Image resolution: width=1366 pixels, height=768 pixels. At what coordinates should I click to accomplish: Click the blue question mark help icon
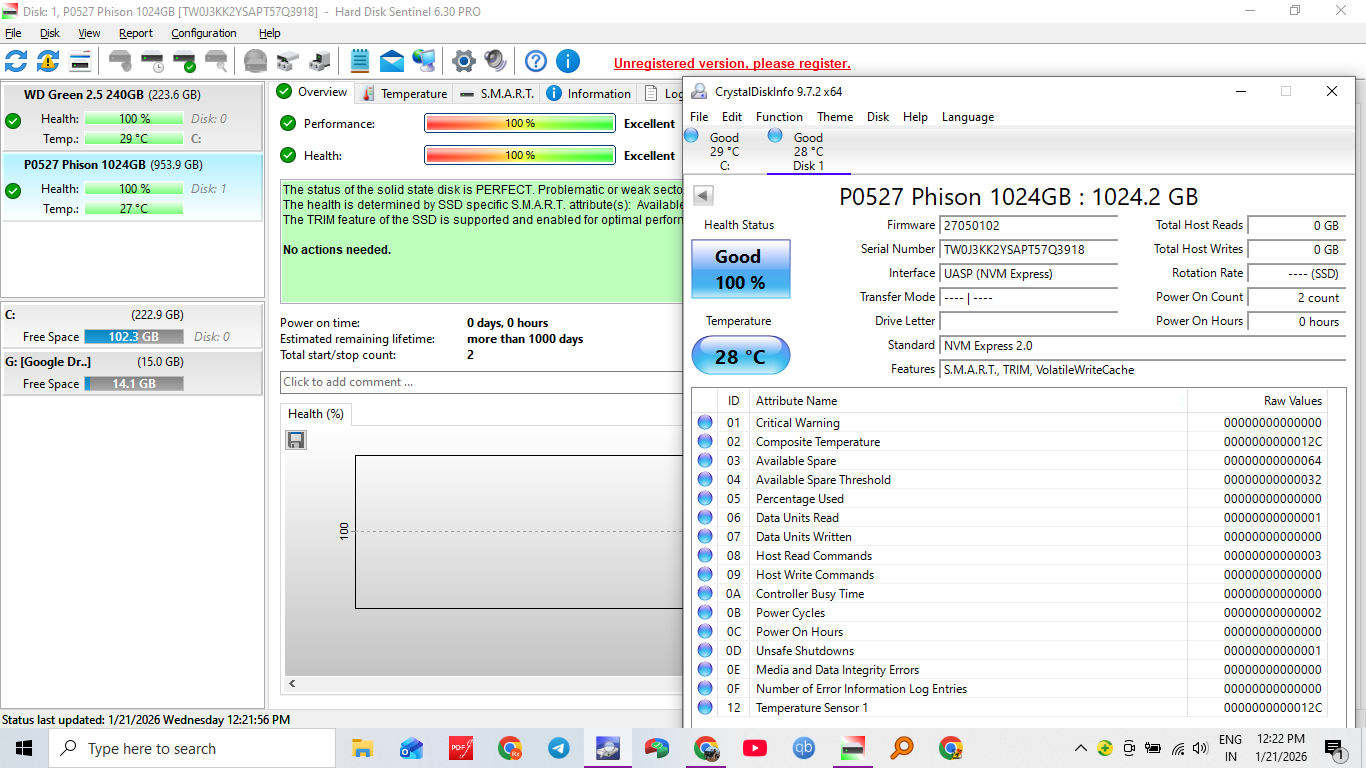point(536,61)
